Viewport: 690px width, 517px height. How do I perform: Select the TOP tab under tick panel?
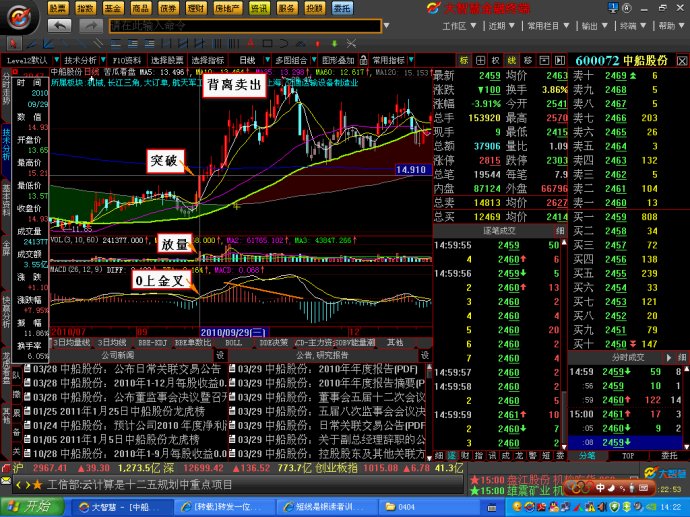point(628,455)
